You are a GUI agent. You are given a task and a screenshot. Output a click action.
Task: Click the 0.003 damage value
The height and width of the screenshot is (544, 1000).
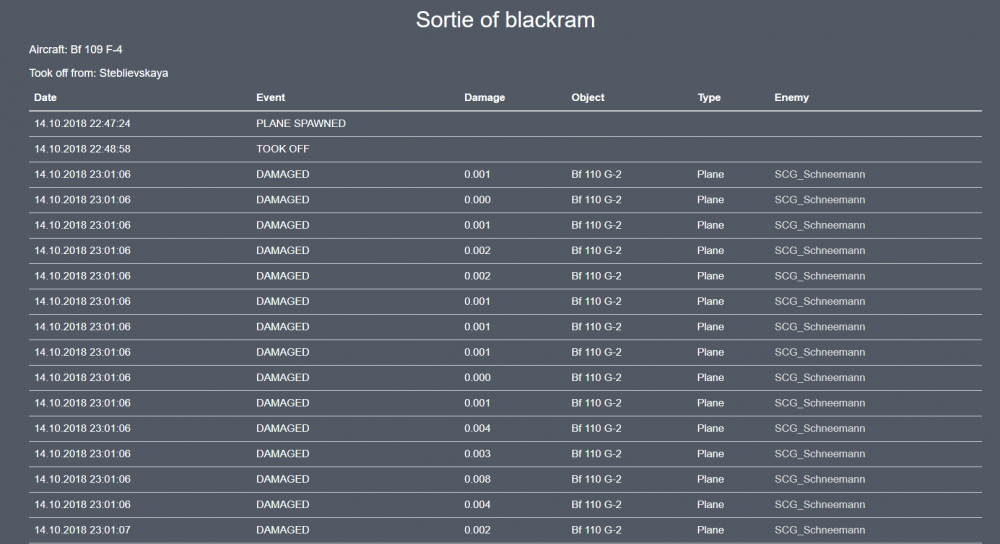(x=477, y=454)
